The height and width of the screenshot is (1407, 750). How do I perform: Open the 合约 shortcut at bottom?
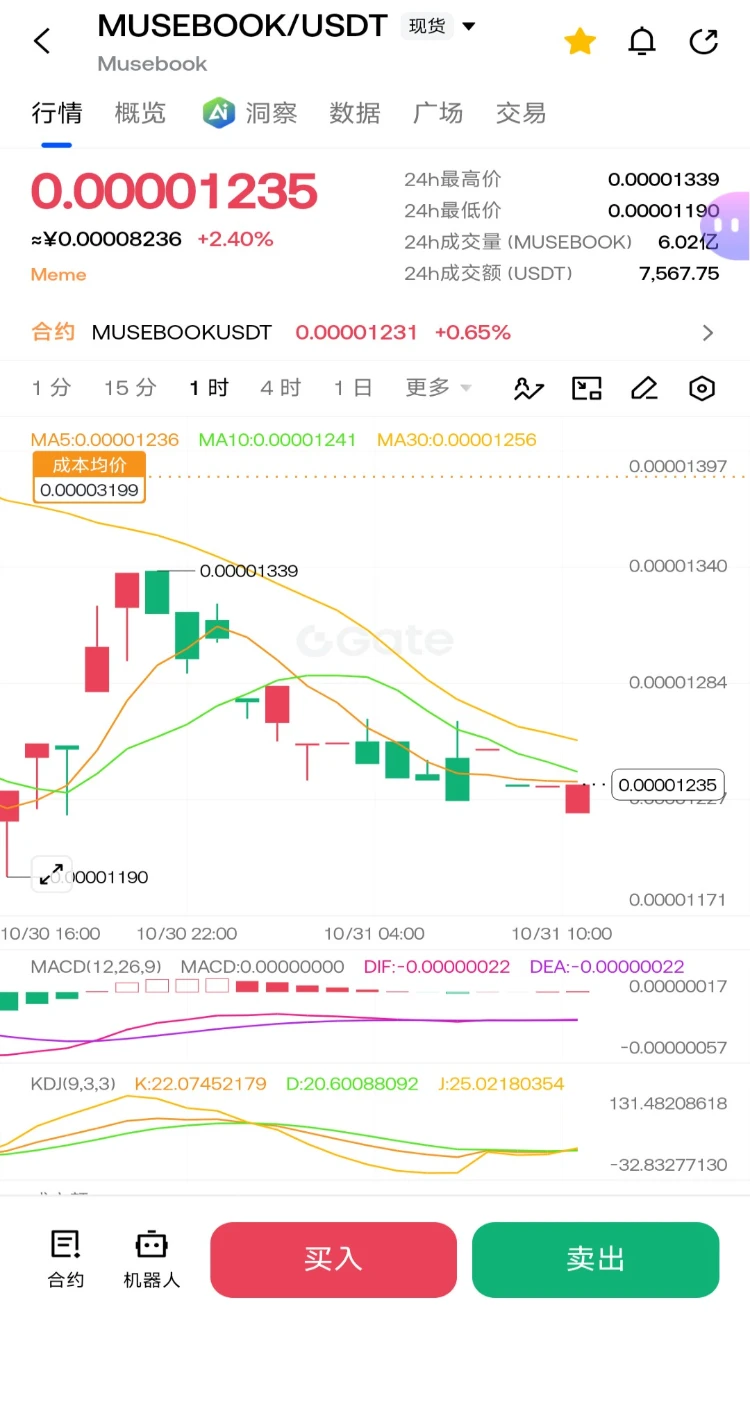click(x=66, y=1259)
